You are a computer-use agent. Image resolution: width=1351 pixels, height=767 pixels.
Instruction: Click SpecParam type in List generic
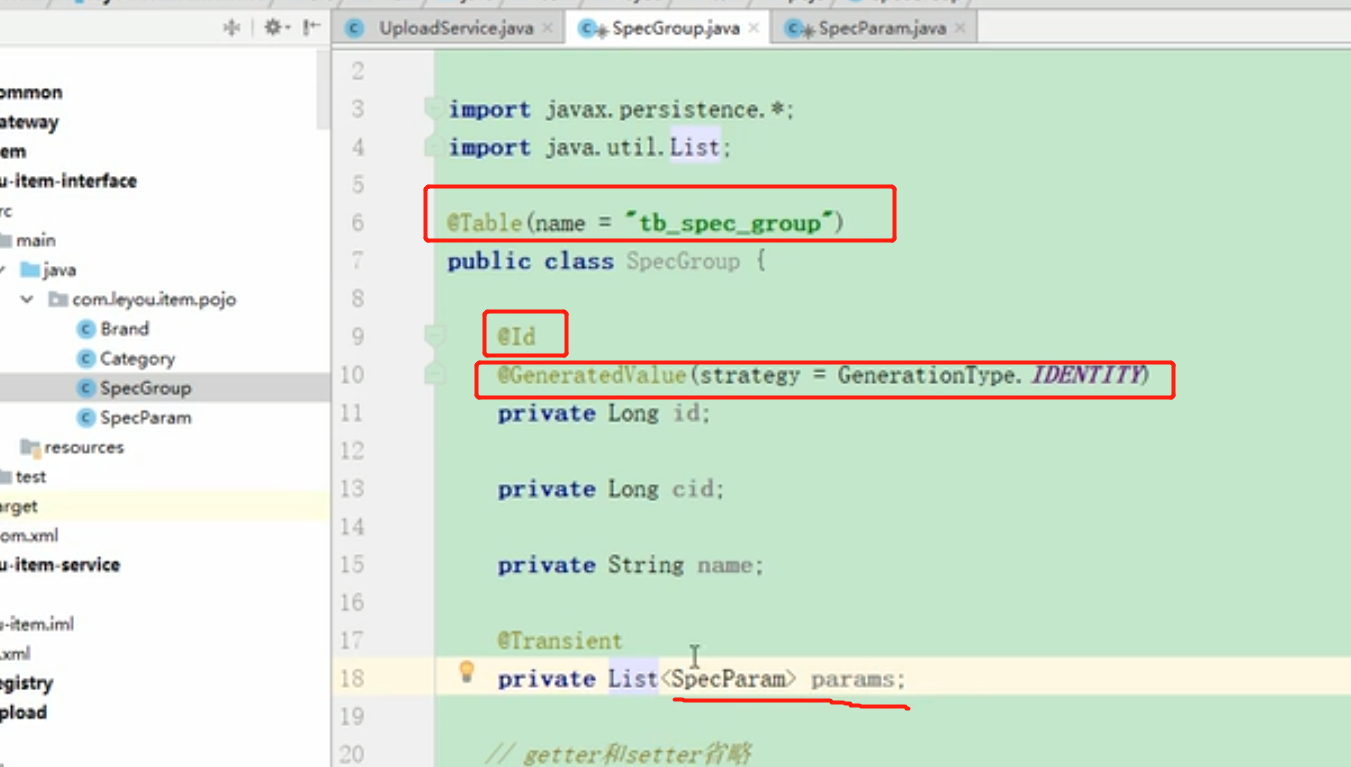pos(729,679)
